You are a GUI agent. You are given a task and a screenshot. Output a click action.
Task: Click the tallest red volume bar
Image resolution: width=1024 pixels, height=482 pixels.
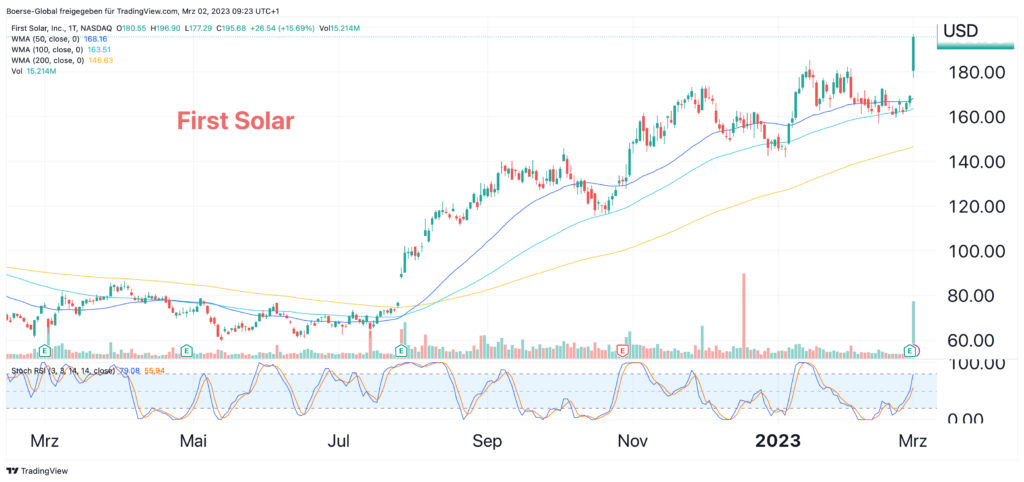(743, 315)
